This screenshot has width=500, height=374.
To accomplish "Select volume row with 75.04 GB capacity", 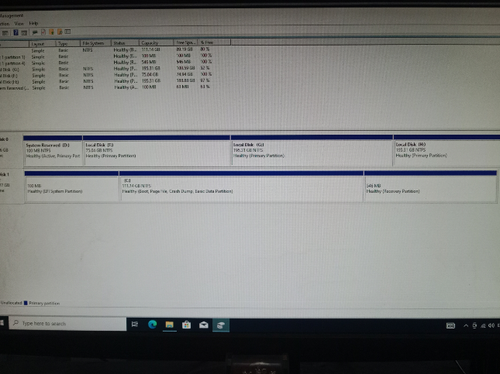I will [107, 75].
